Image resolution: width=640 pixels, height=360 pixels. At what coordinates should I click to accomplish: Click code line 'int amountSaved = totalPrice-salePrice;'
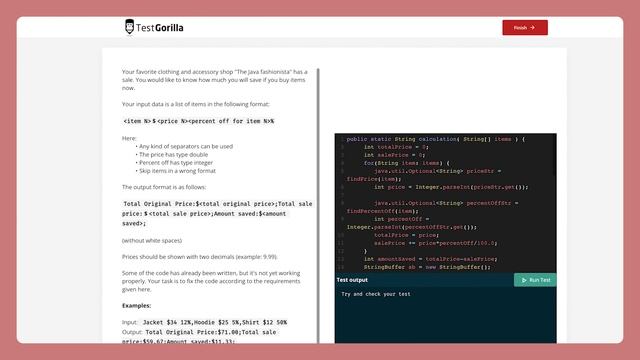431,259
